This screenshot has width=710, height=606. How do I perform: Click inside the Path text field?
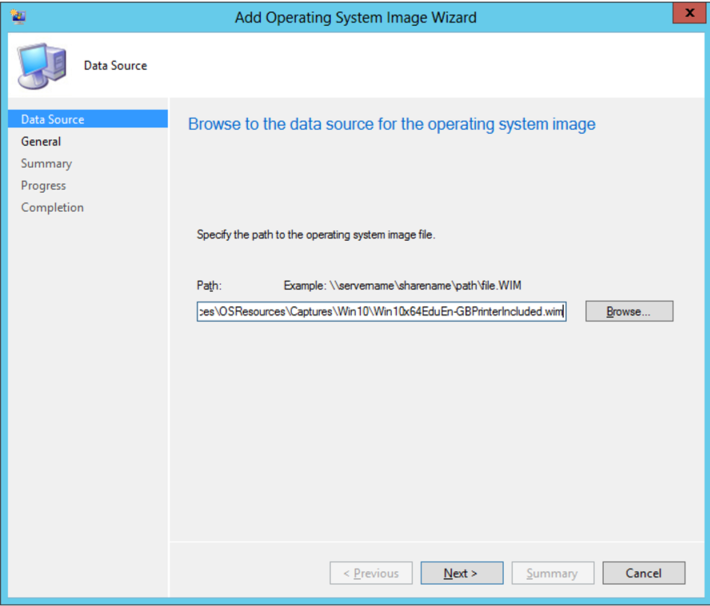point(381,312)
